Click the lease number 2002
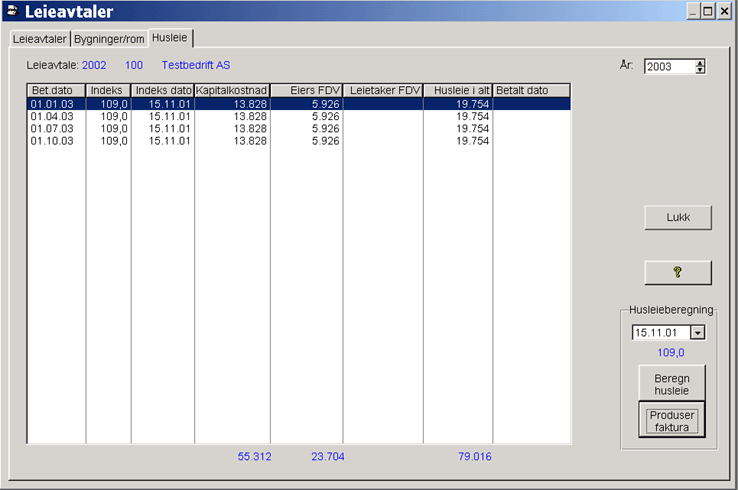The width and height of the screenshot is (738, 490). 94,65
